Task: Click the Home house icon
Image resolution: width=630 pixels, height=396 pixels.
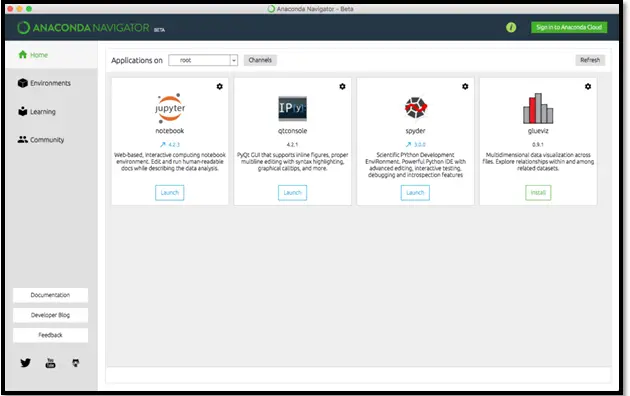Action: point(22,55)
